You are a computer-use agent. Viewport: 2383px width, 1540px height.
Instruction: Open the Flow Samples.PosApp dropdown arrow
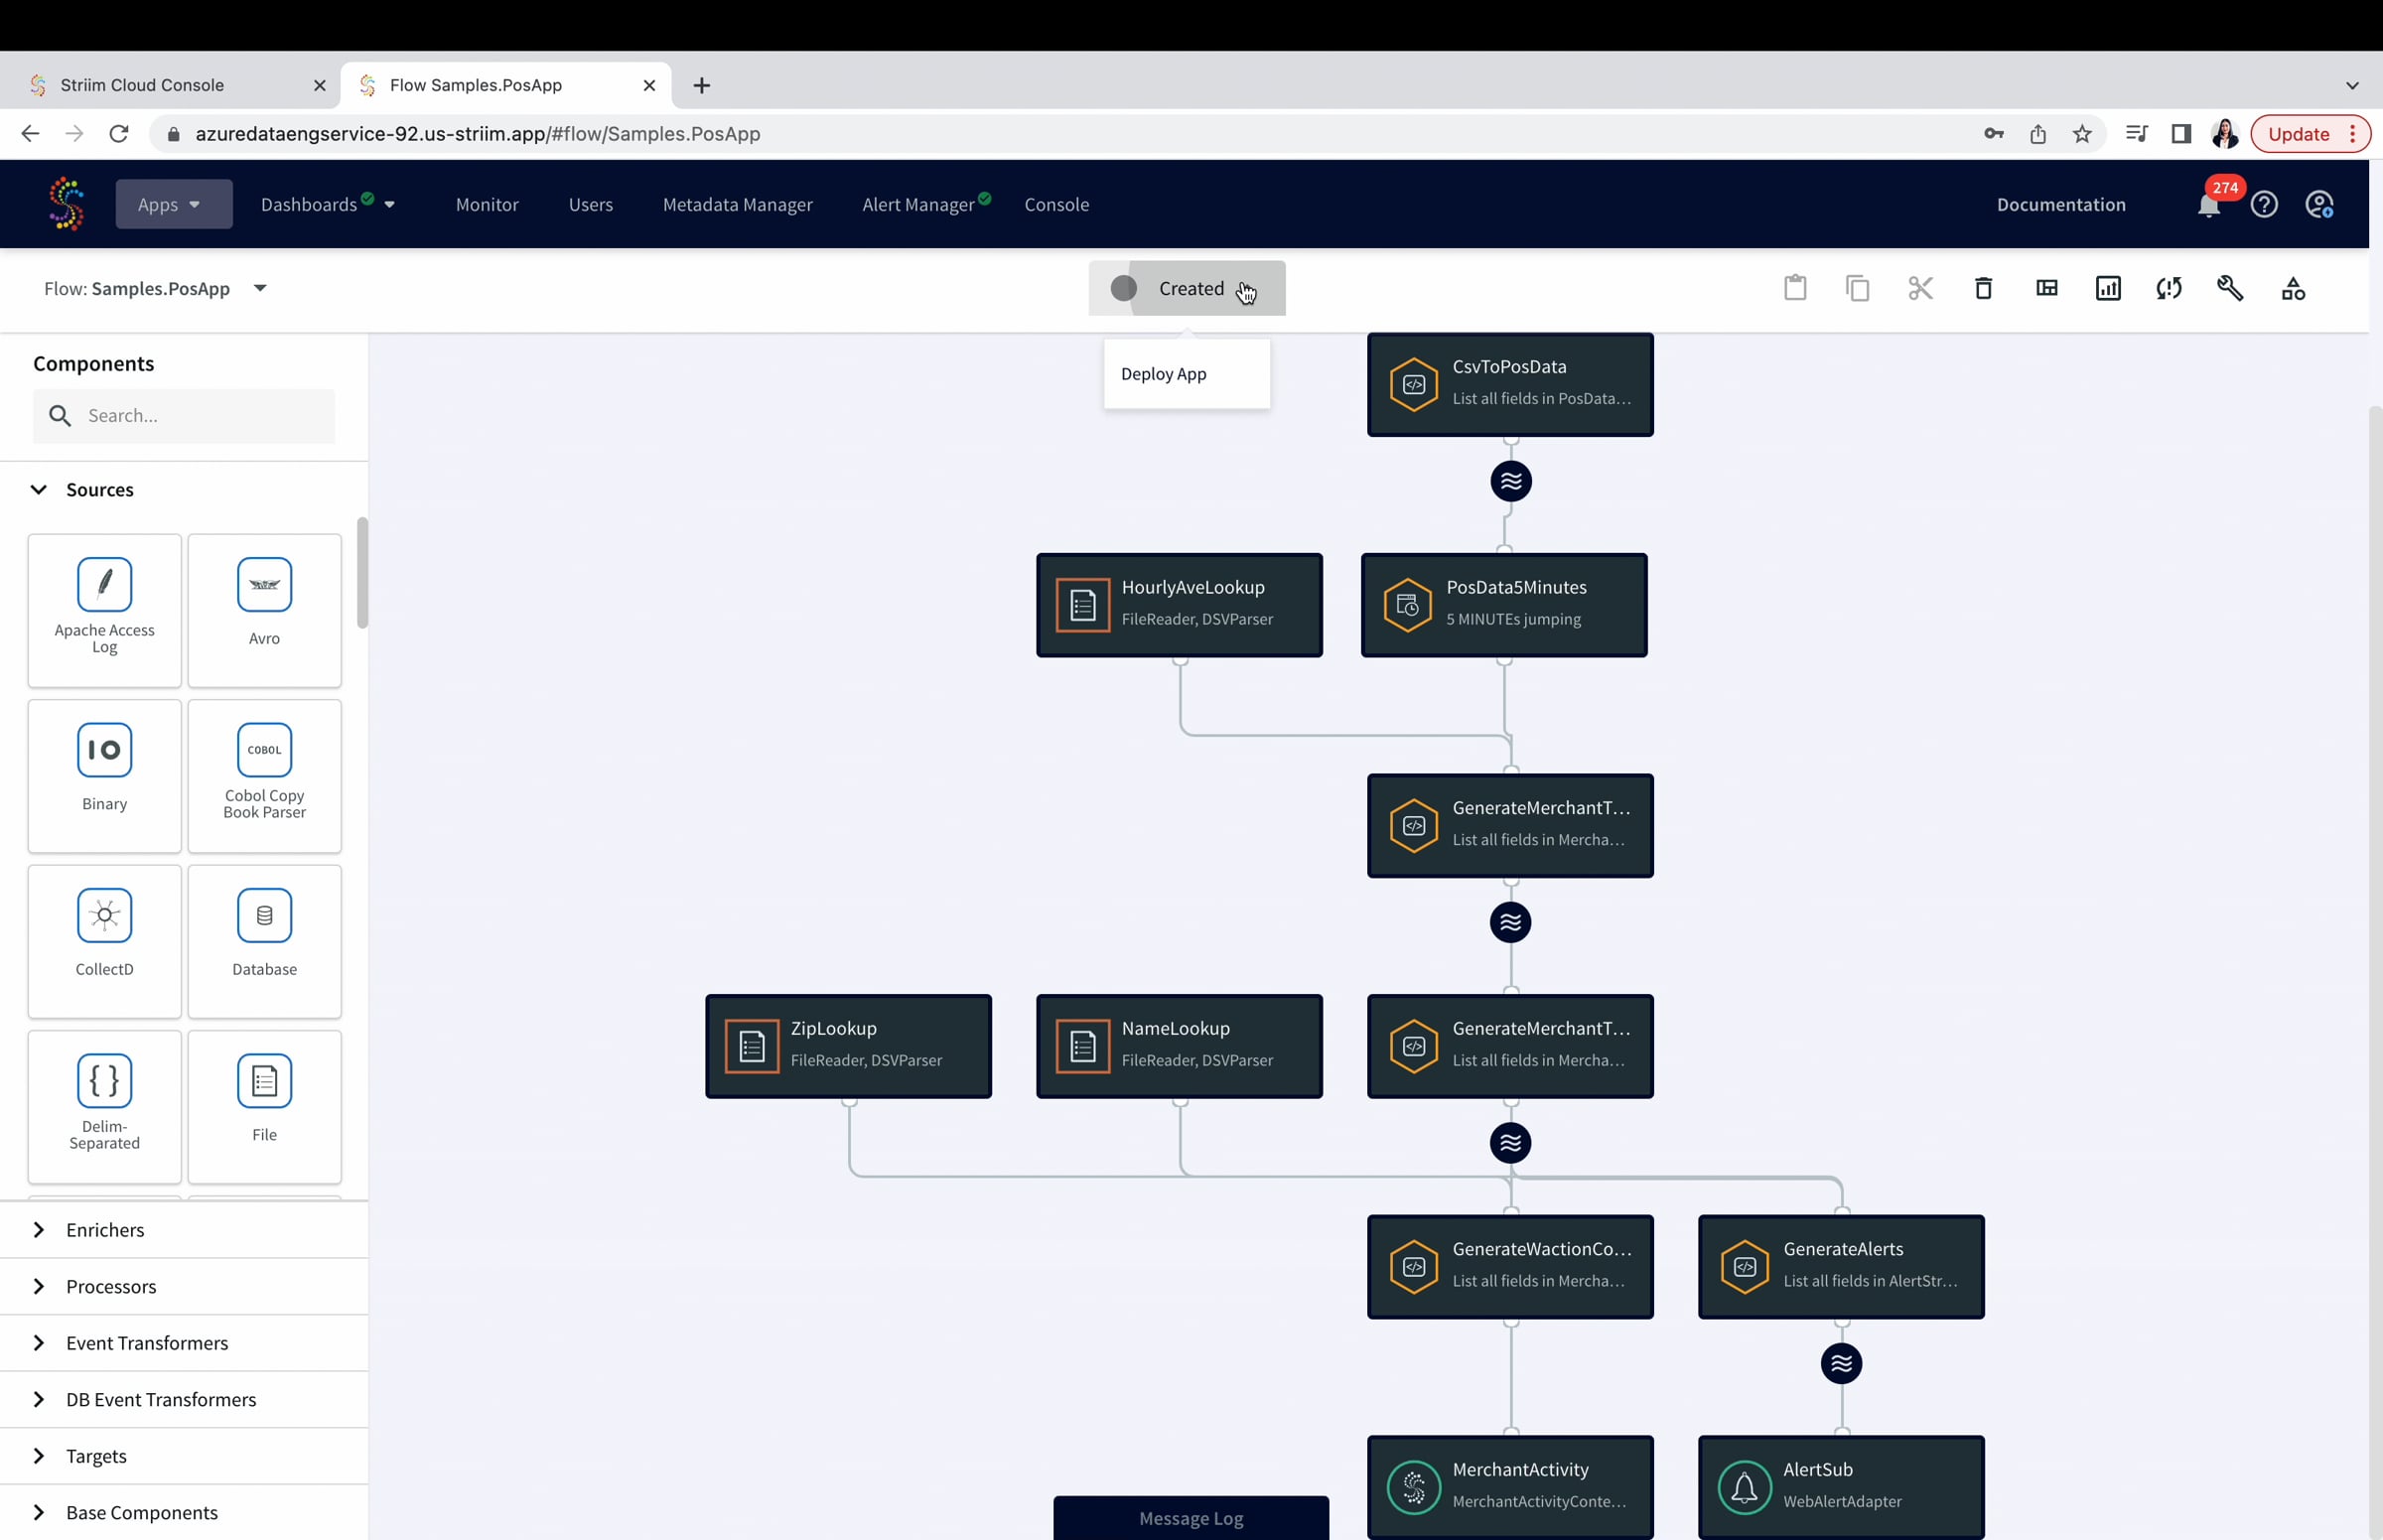(260, 289)
